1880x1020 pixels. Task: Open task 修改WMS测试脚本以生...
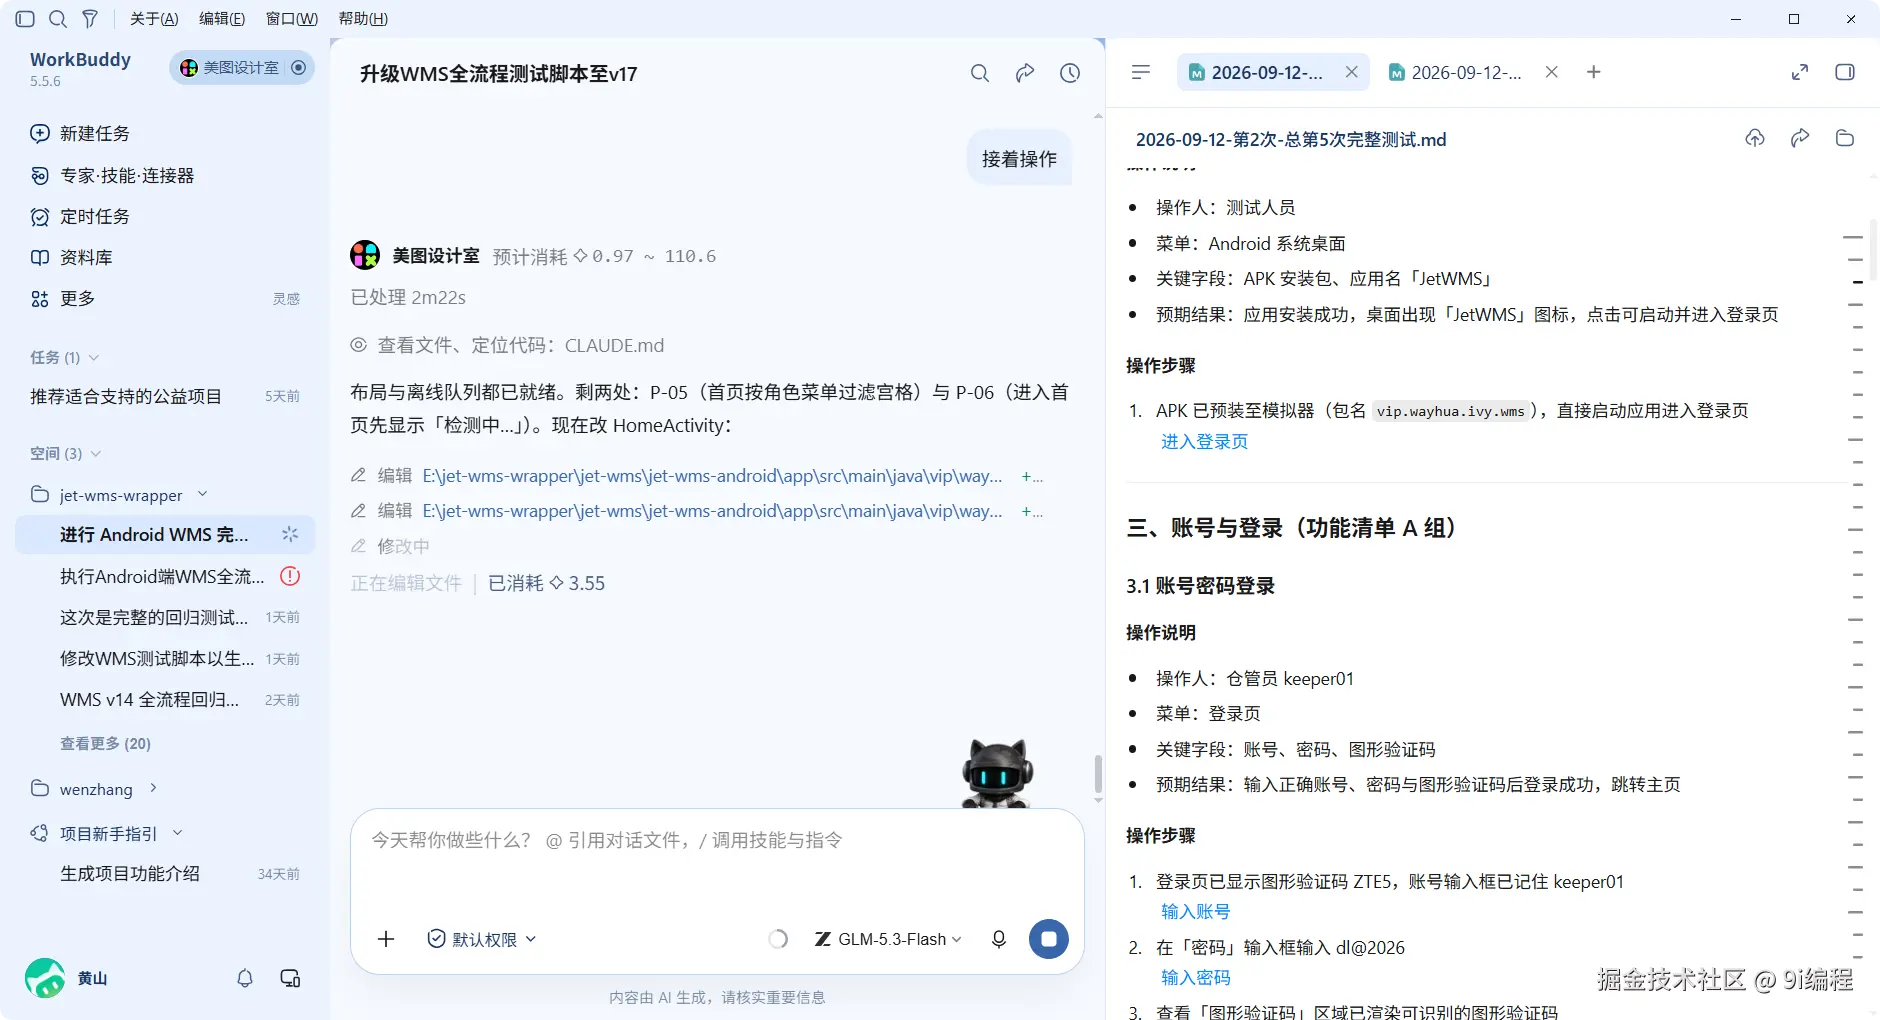(165, 658)
